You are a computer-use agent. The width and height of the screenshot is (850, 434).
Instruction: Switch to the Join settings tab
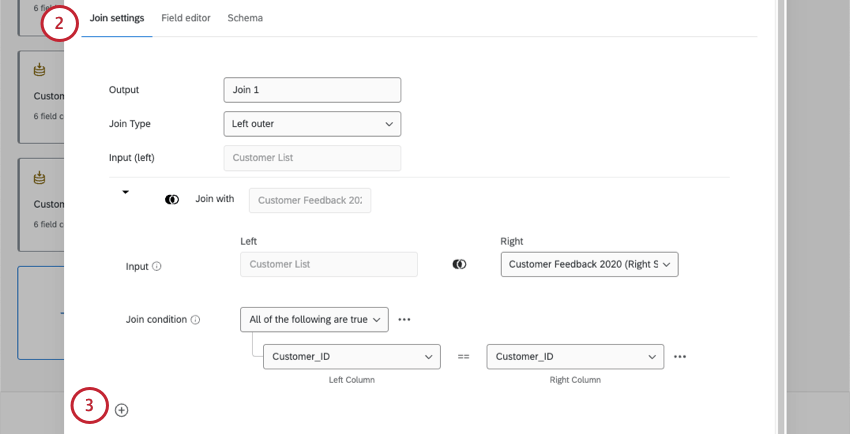point(117,18)
